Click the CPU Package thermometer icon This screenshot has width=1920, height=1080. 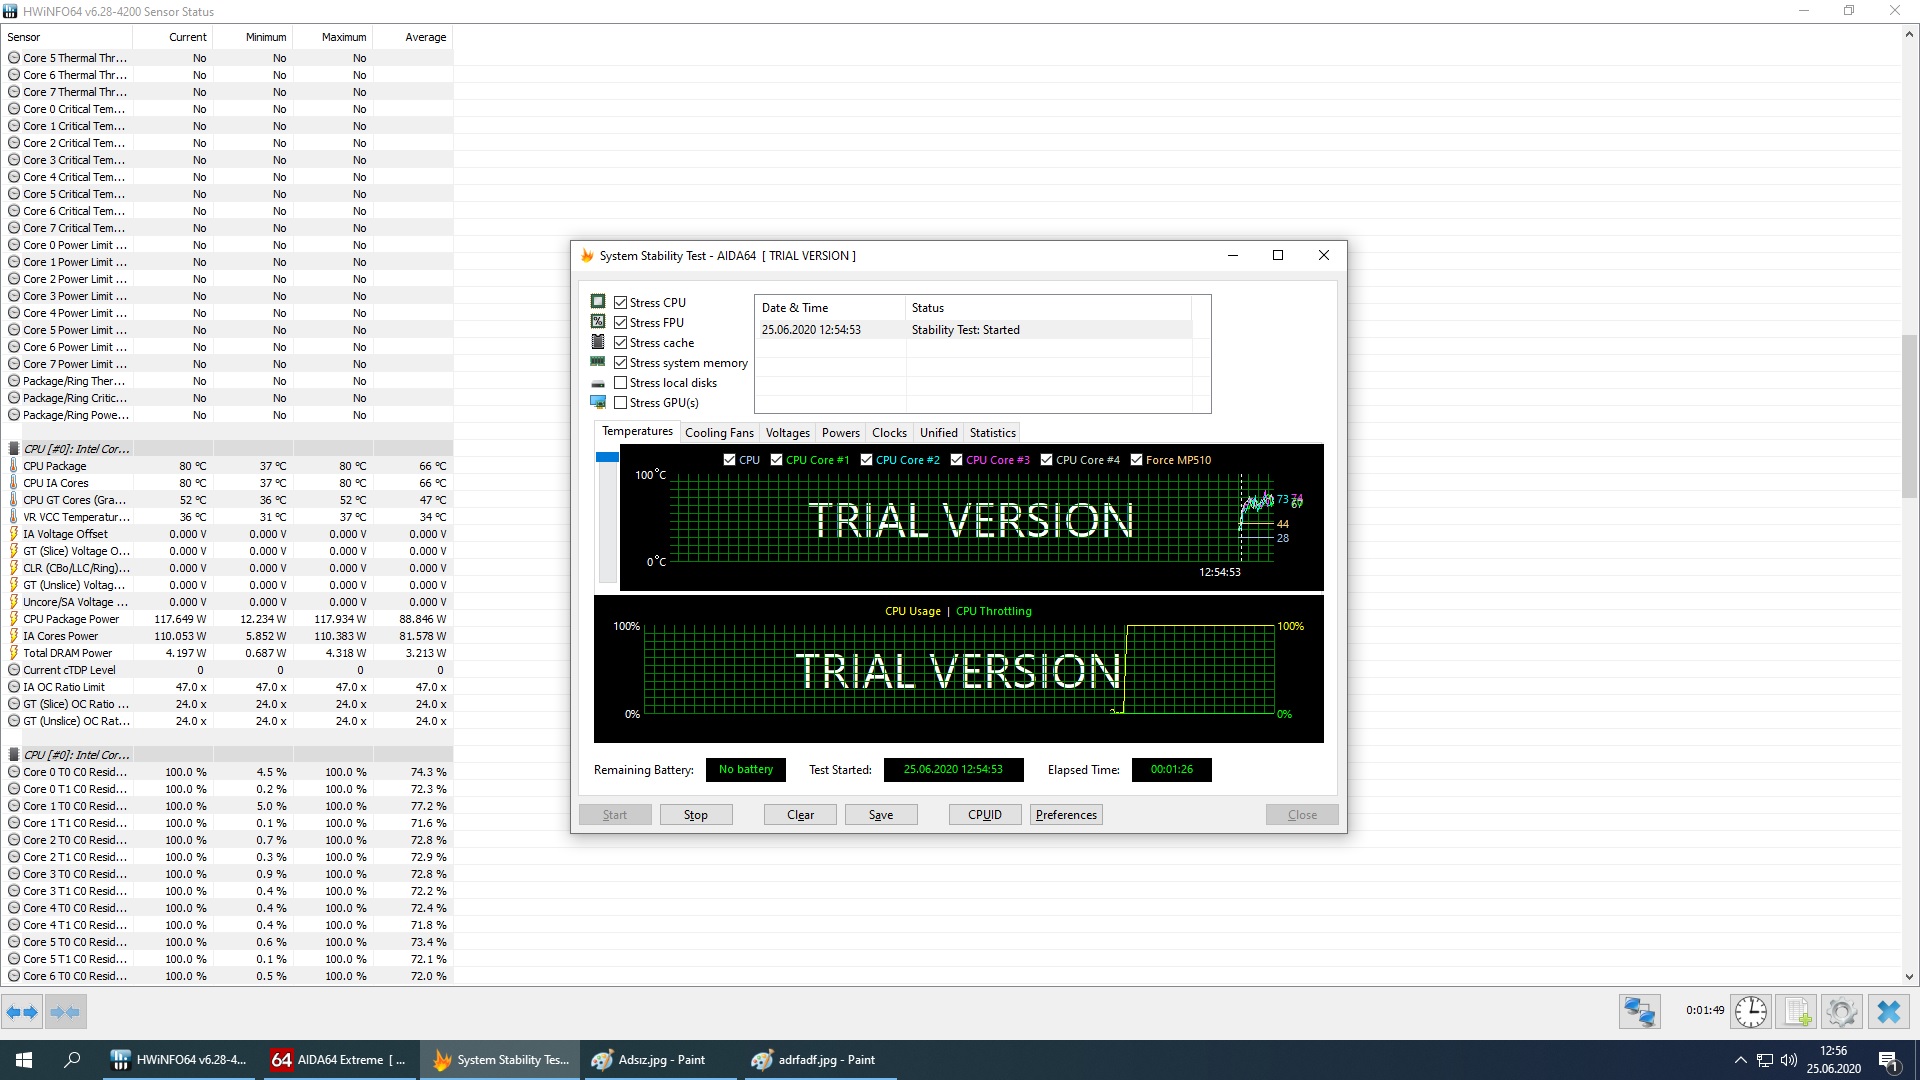[x=14, y=466]
